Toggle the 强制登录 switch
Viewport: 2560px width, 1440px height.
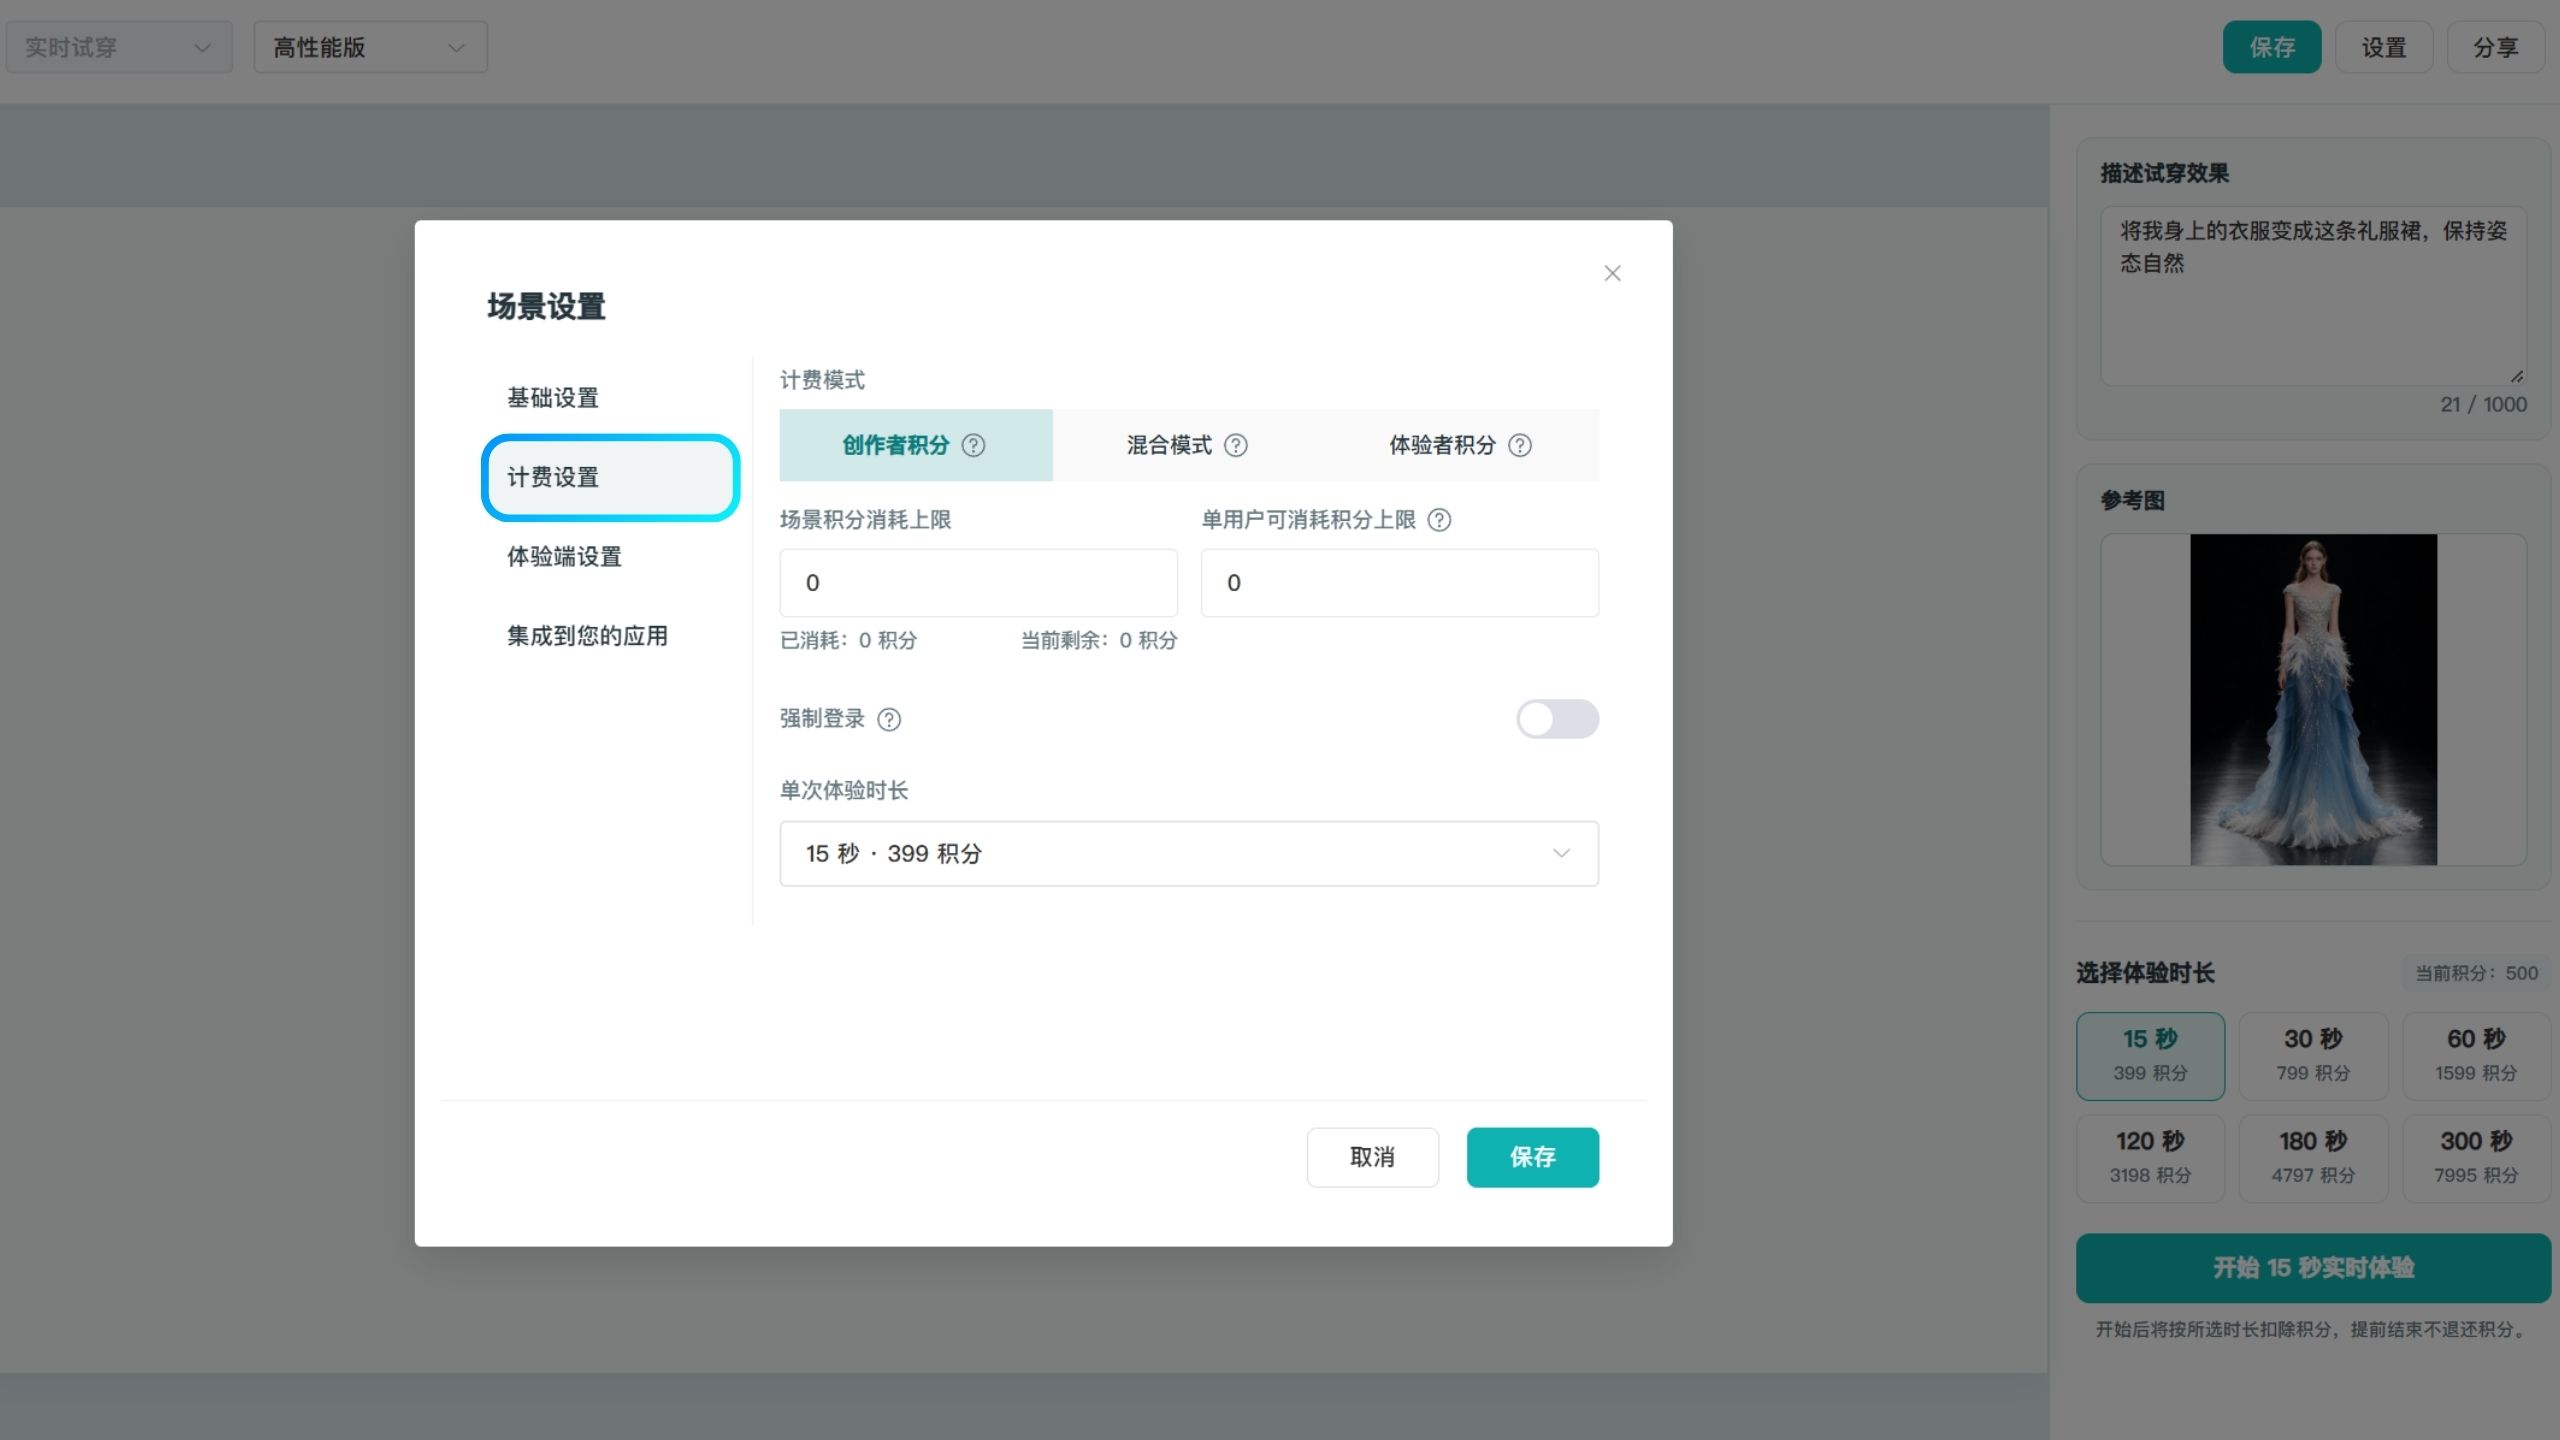tap(1557, 719)
